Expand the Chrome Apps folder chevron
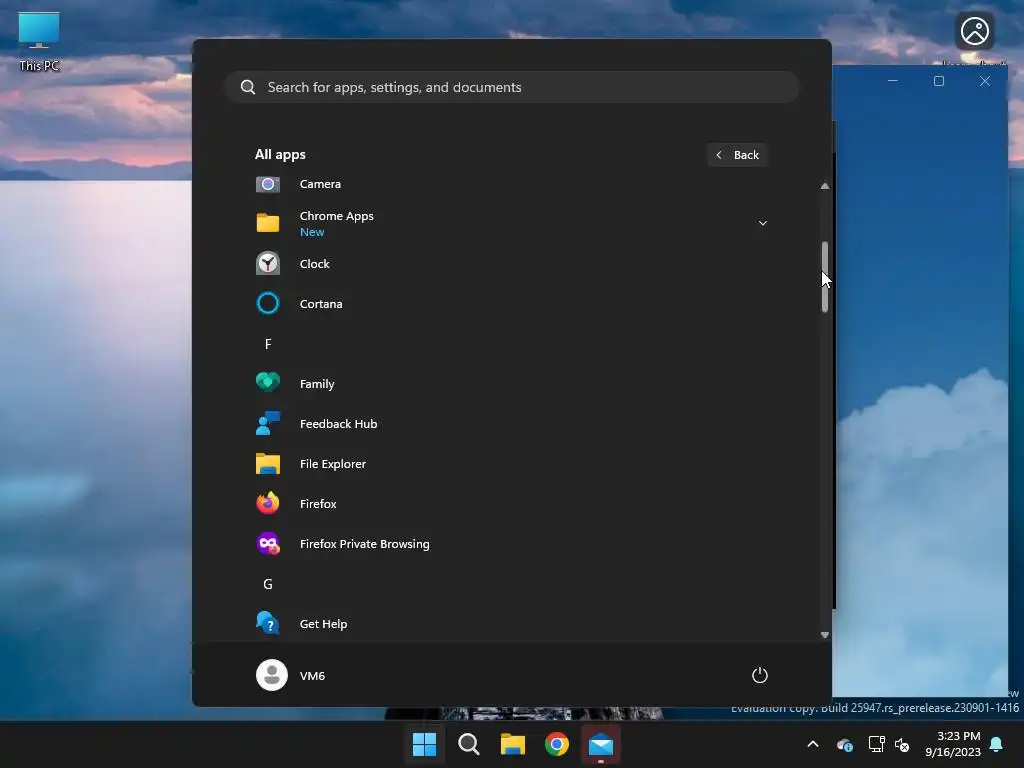The height and width of the screenshot is (768, 1024). 762,223
